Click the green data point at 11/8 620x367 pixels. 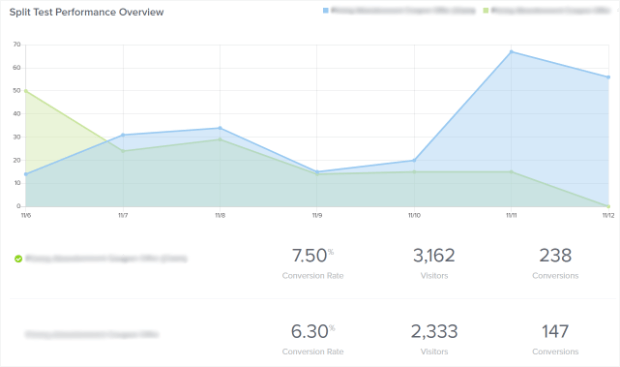[x=220, y=139]
